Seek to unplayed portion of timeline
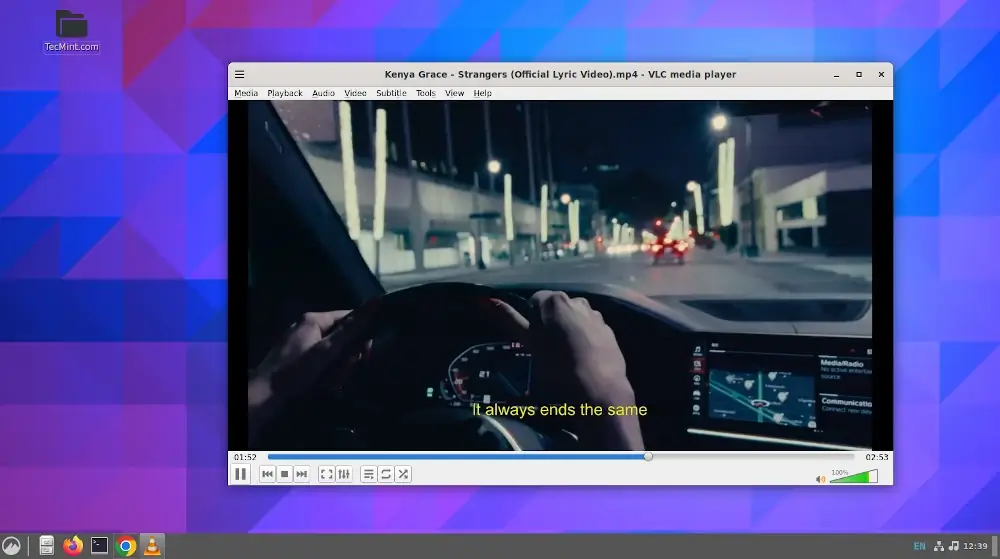1000x559 pixels. [x=753, y=456]
